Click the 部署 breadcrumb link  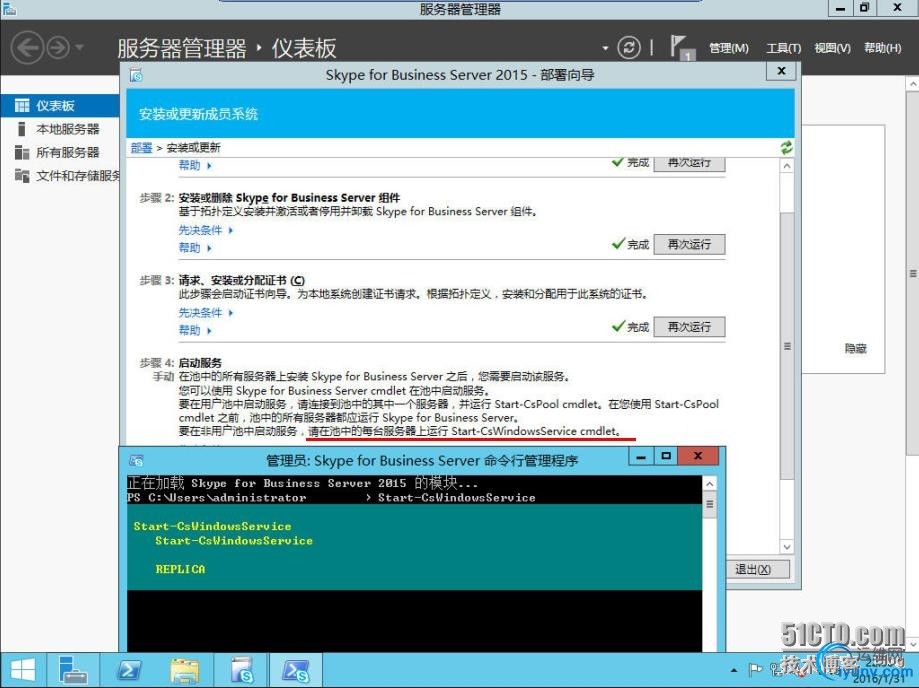(x=141, y=148)
